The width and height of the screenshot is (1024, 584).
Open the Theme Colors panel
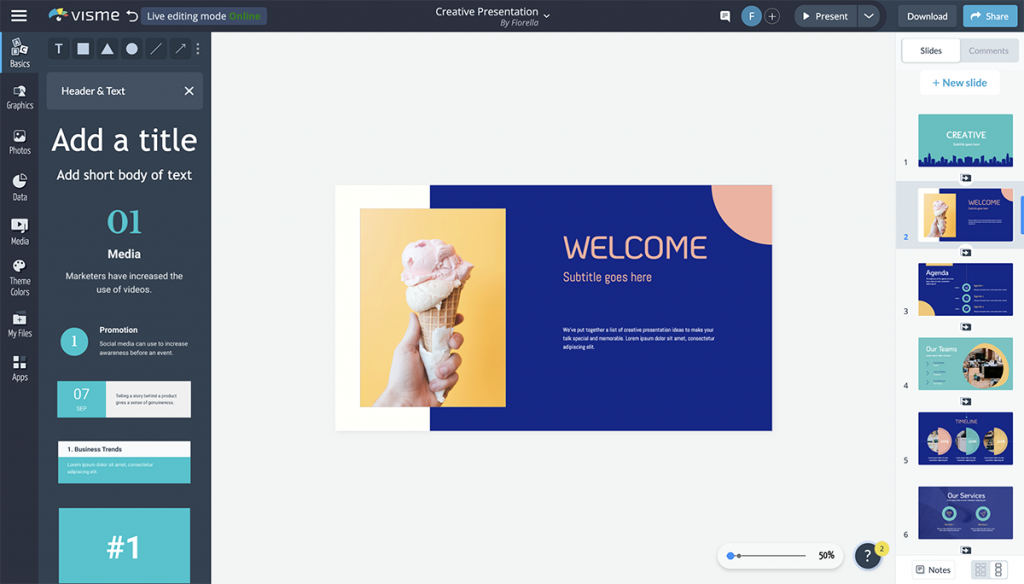[20, 277]
